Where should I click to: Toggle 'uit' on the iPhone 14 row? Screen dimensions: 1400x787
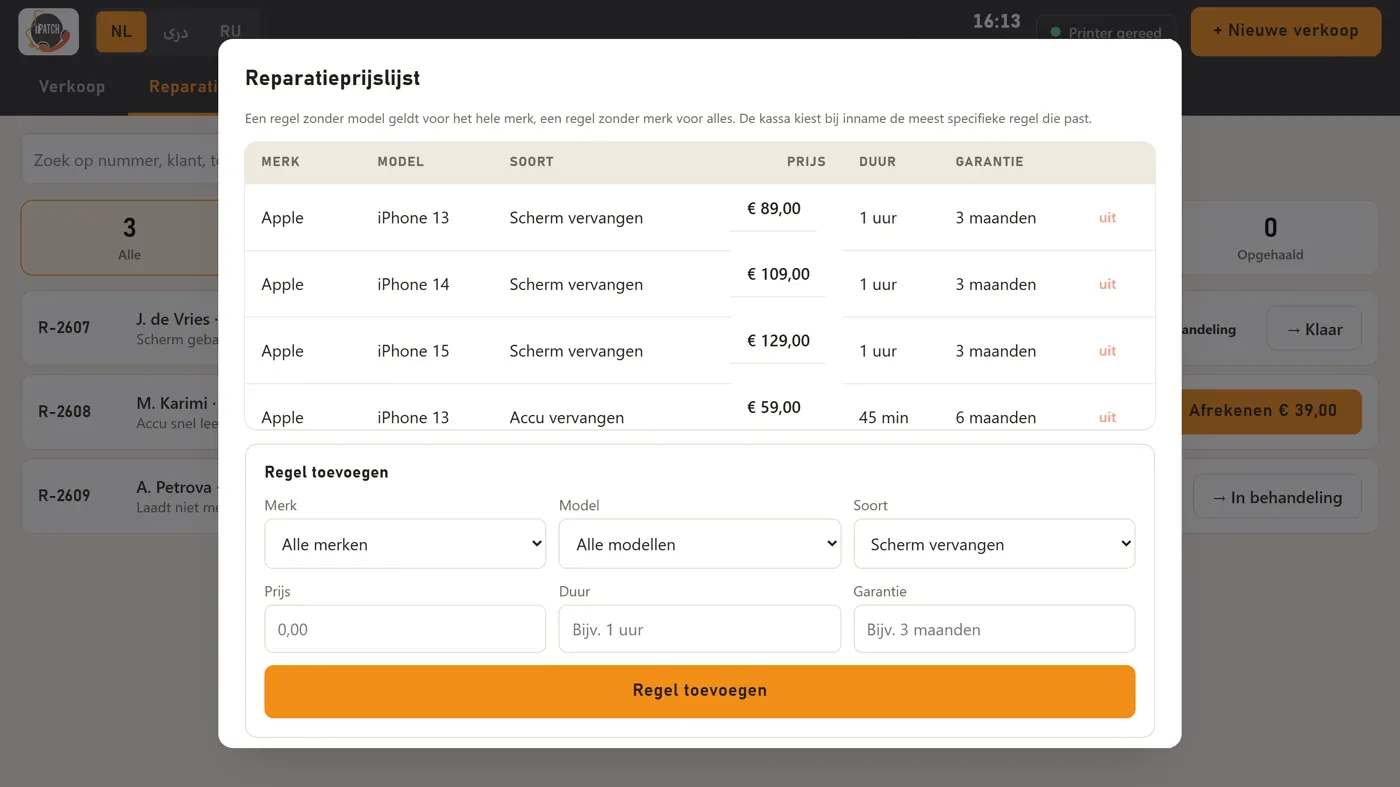1107,284
